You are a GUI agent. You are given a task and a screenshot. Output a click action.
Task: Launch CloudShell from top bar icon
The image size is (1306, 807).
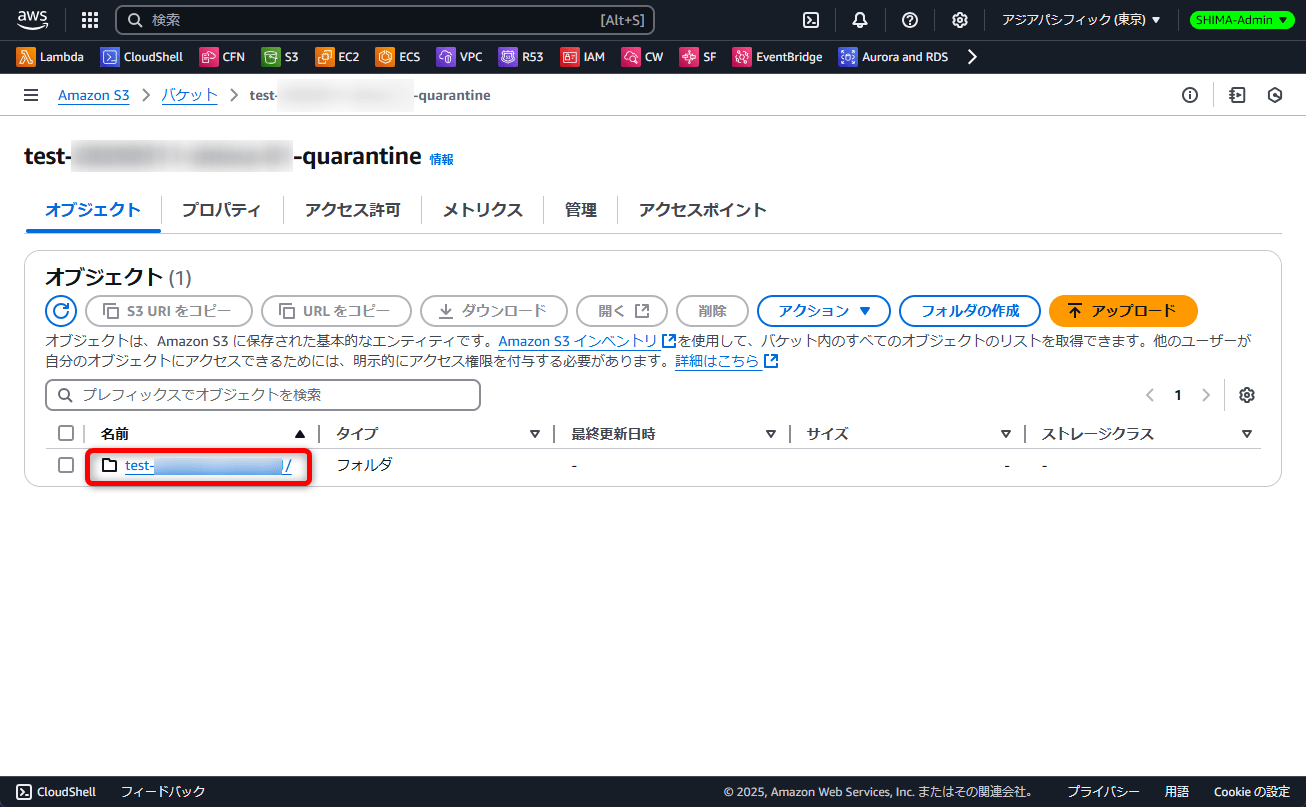[x=812, y=20]
